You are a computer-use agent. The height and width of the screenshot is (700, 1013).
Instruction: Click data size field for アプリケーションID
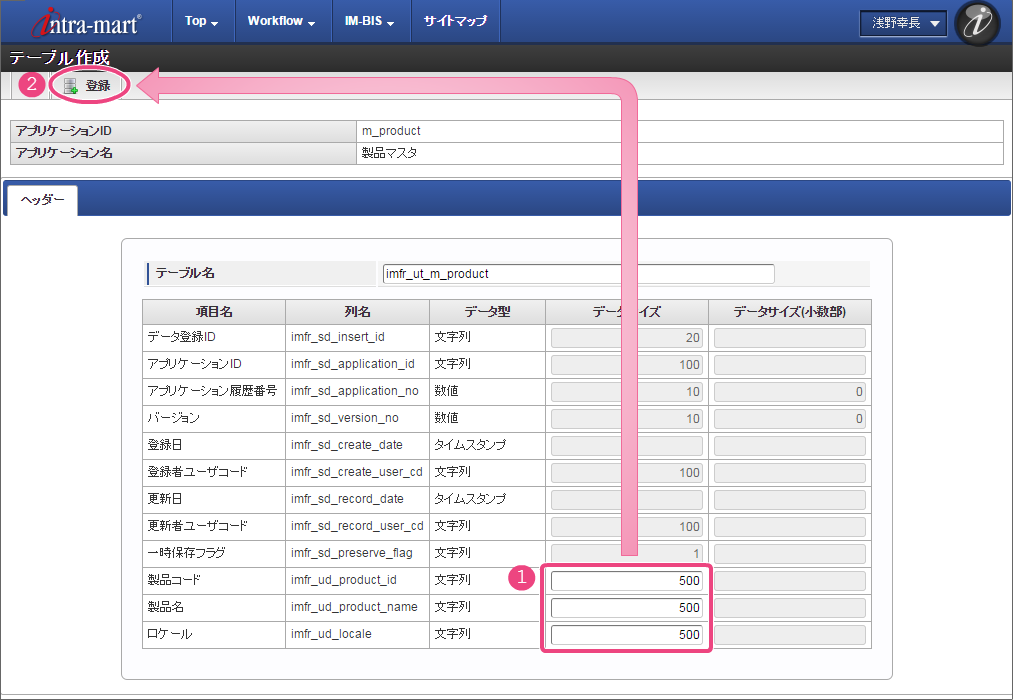[626, 365]
